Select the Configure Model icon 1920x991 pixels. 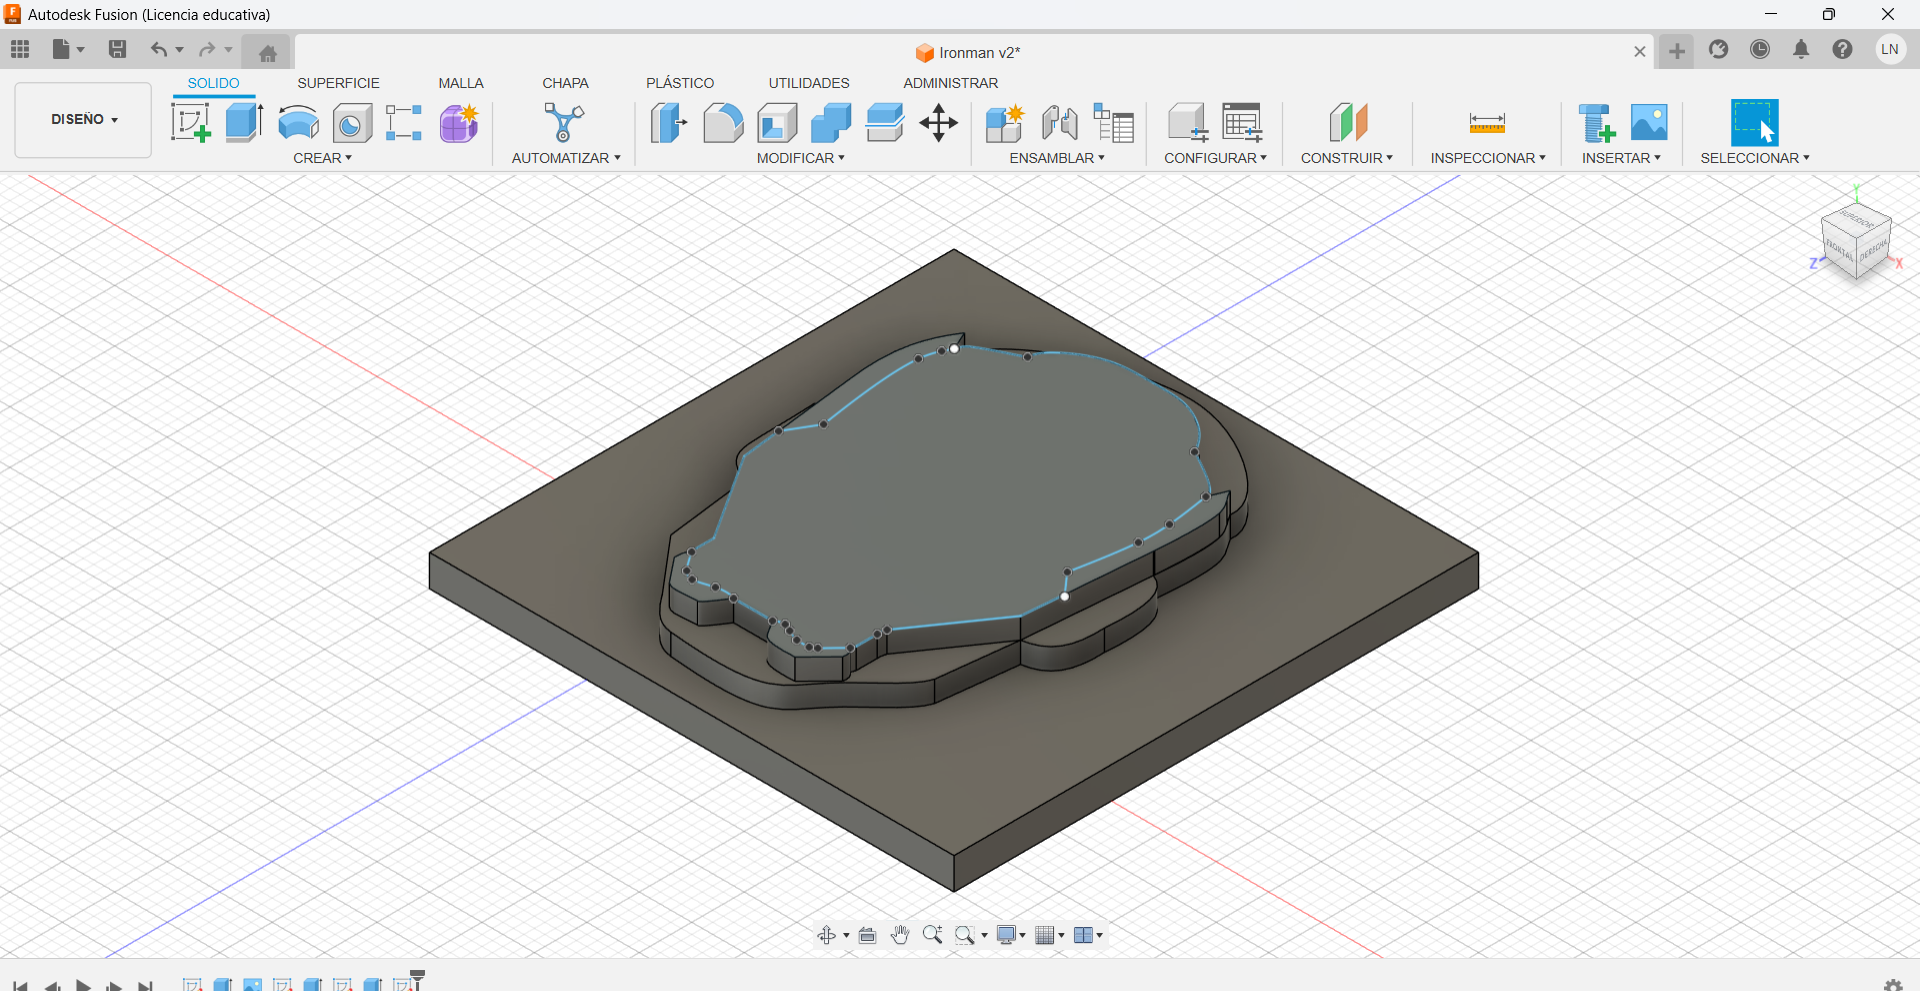pos(1188,123)
